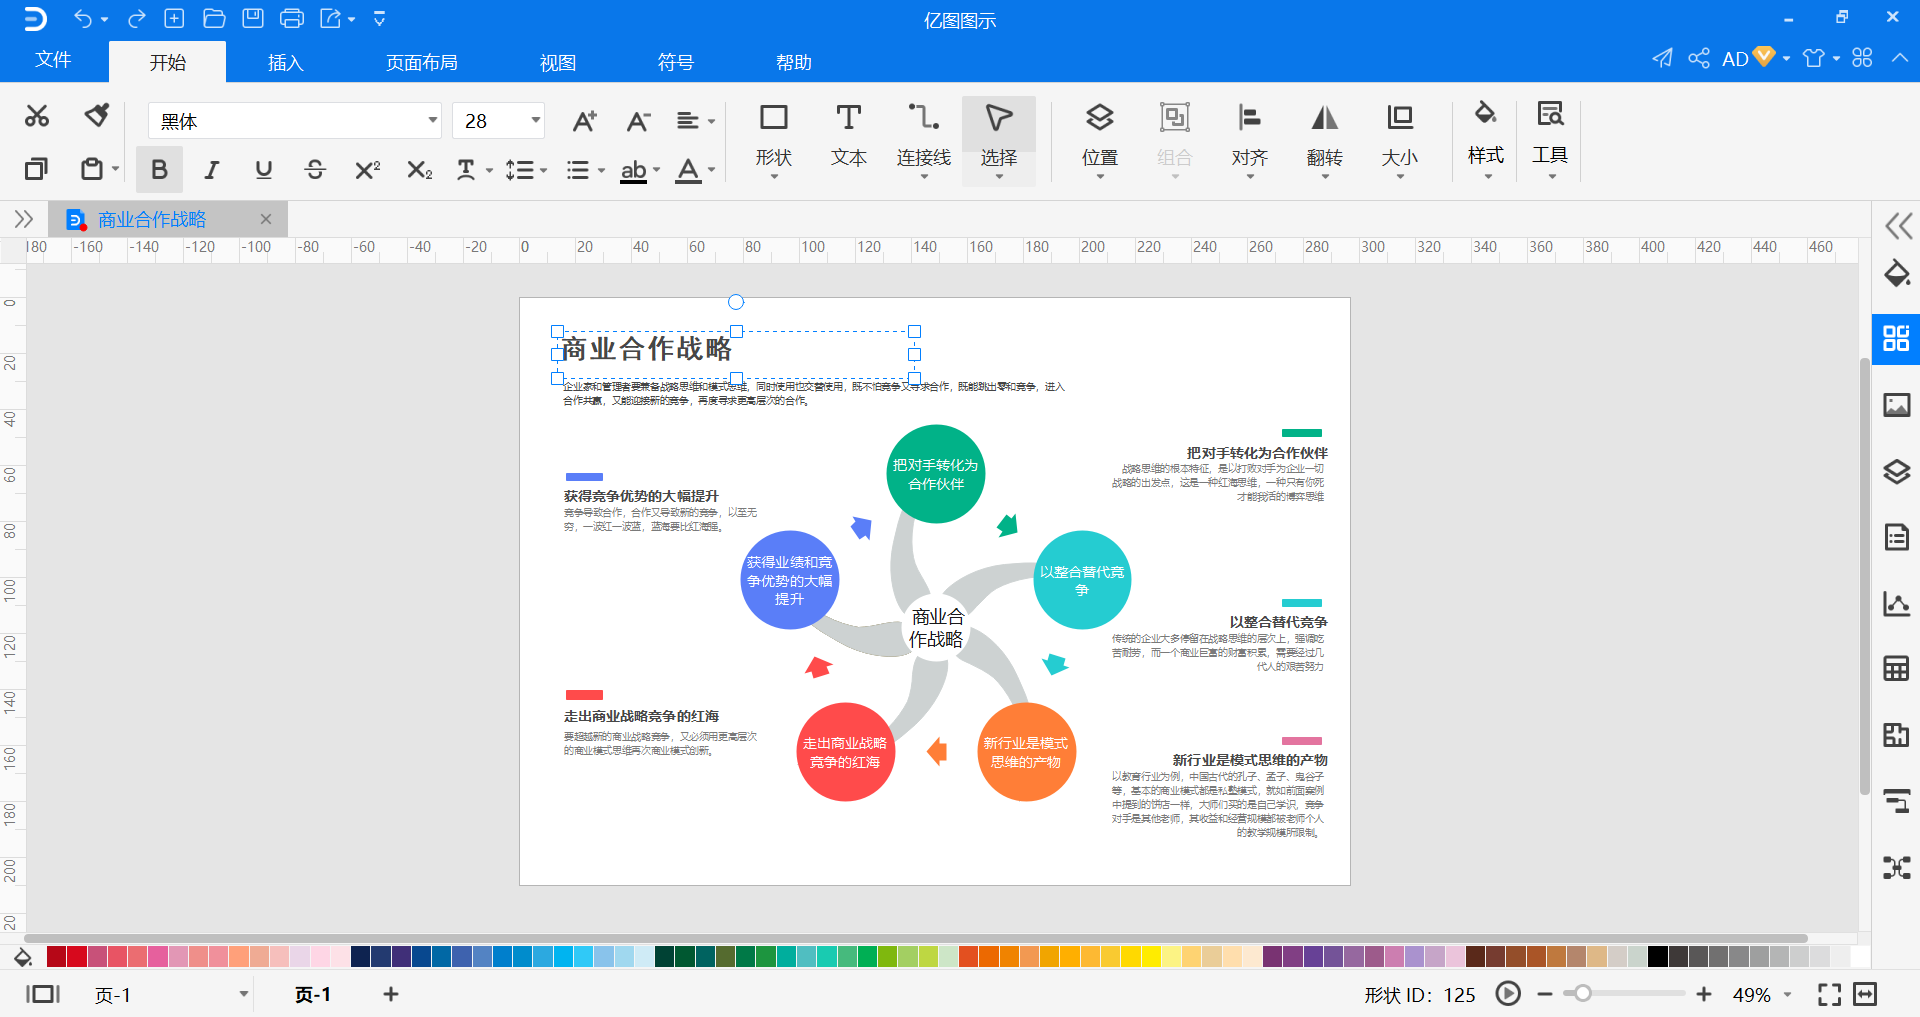Click the 样式 style button
Screen dimensions: 1920x1017
[1485, 139]
